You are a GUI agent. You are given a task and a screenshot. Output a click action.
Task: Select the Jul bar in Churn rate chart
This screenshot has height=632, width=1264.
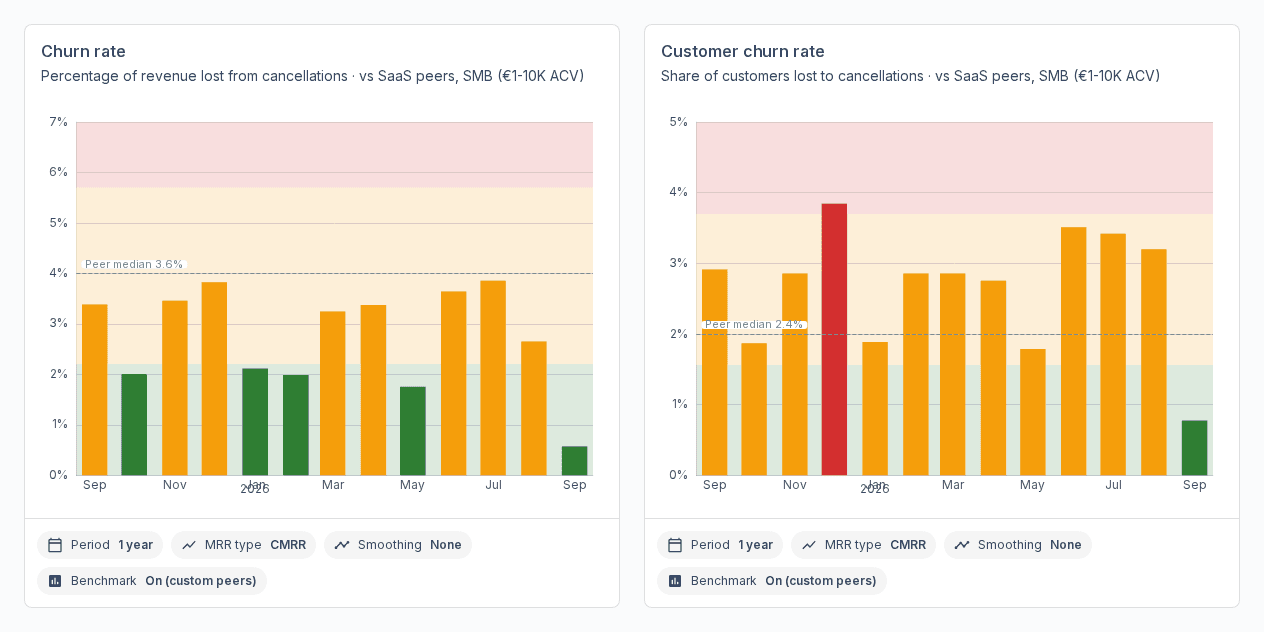pos(493,378)
